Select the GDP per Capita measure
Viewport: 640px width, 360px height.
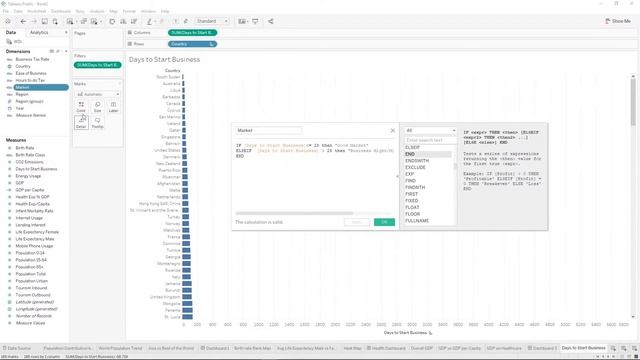[x=30, y=190]
